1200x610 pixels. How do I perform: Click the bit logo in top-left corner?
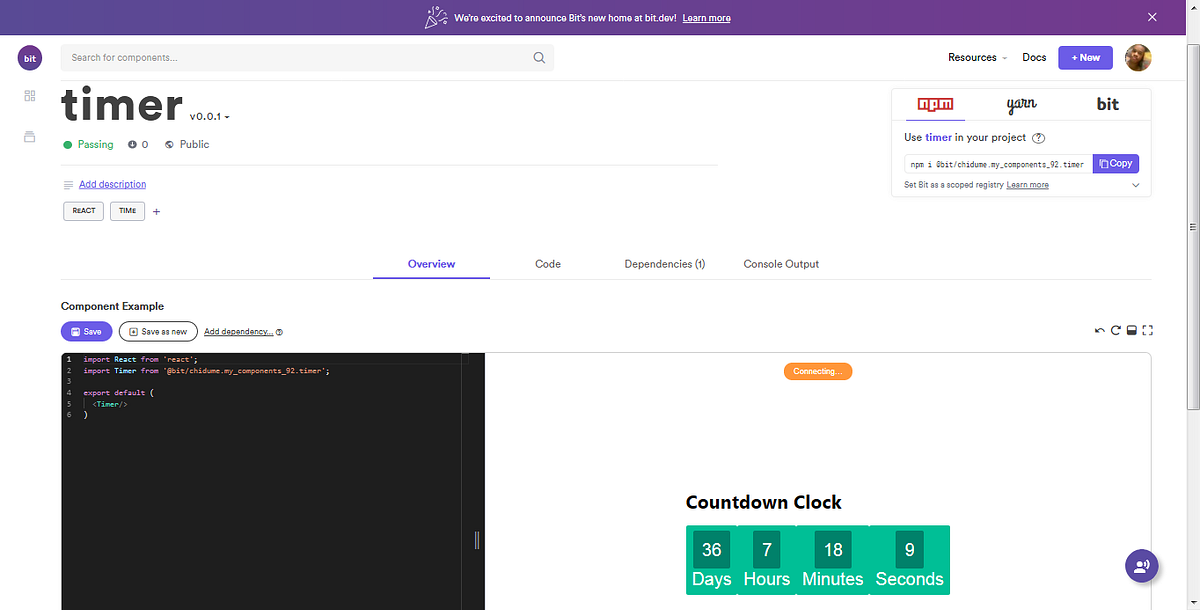[29, 57]
